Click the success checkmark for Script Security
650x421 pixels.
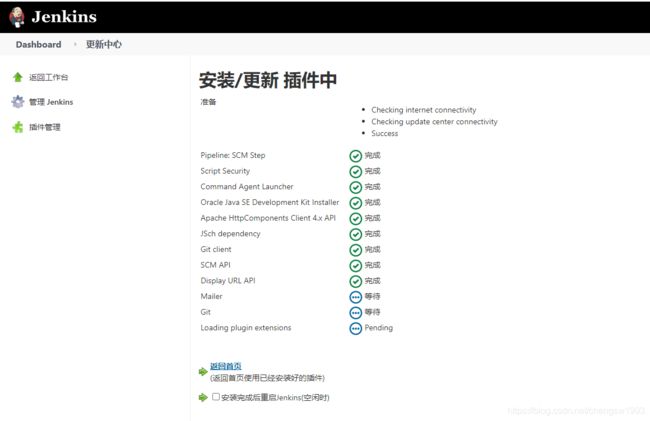pyautogui.click(x=356, y=172)
